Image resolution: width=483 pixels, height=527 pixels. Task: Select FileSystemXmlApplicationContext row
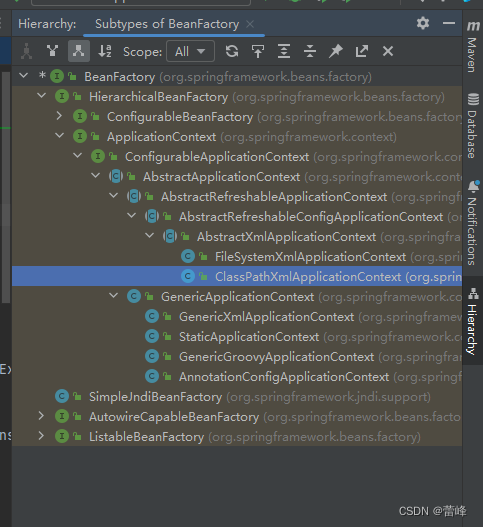pos(237,256)
